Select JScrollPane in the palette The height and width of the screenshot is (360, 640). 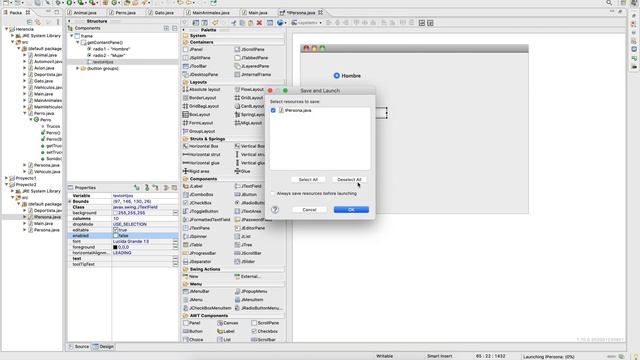250,49
